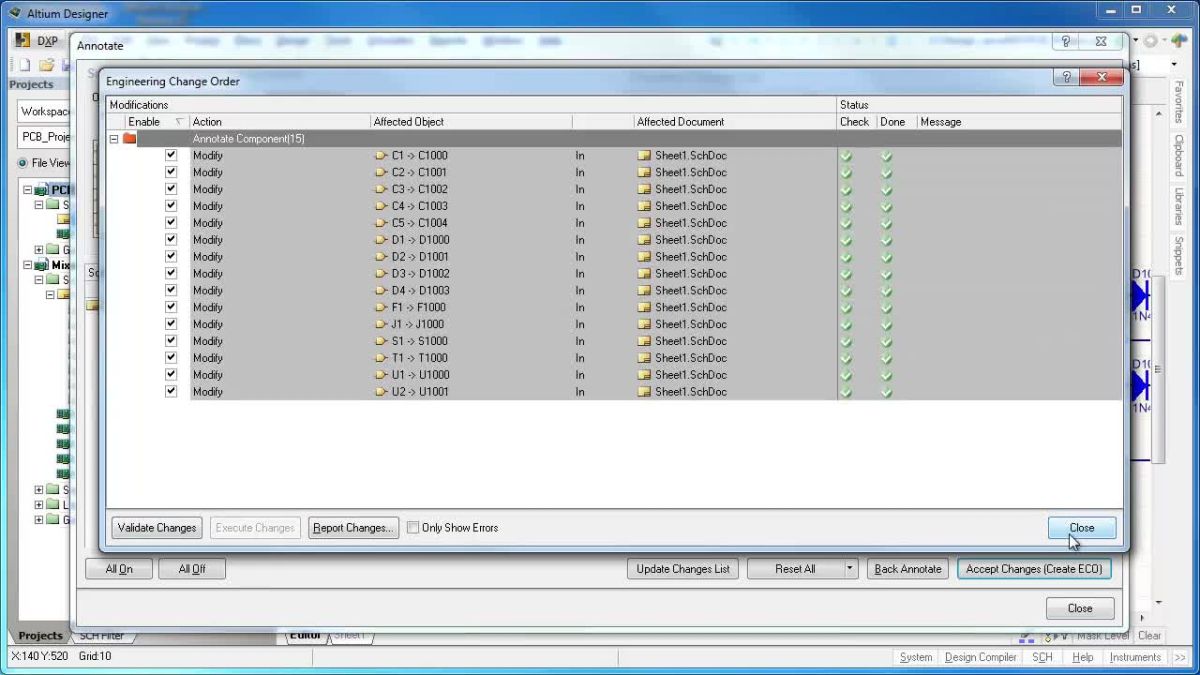Uncheck the Enable checkbox for C2 -> C1001
This screenshot has height=675, width=1200.
click(x=170, y=172)
